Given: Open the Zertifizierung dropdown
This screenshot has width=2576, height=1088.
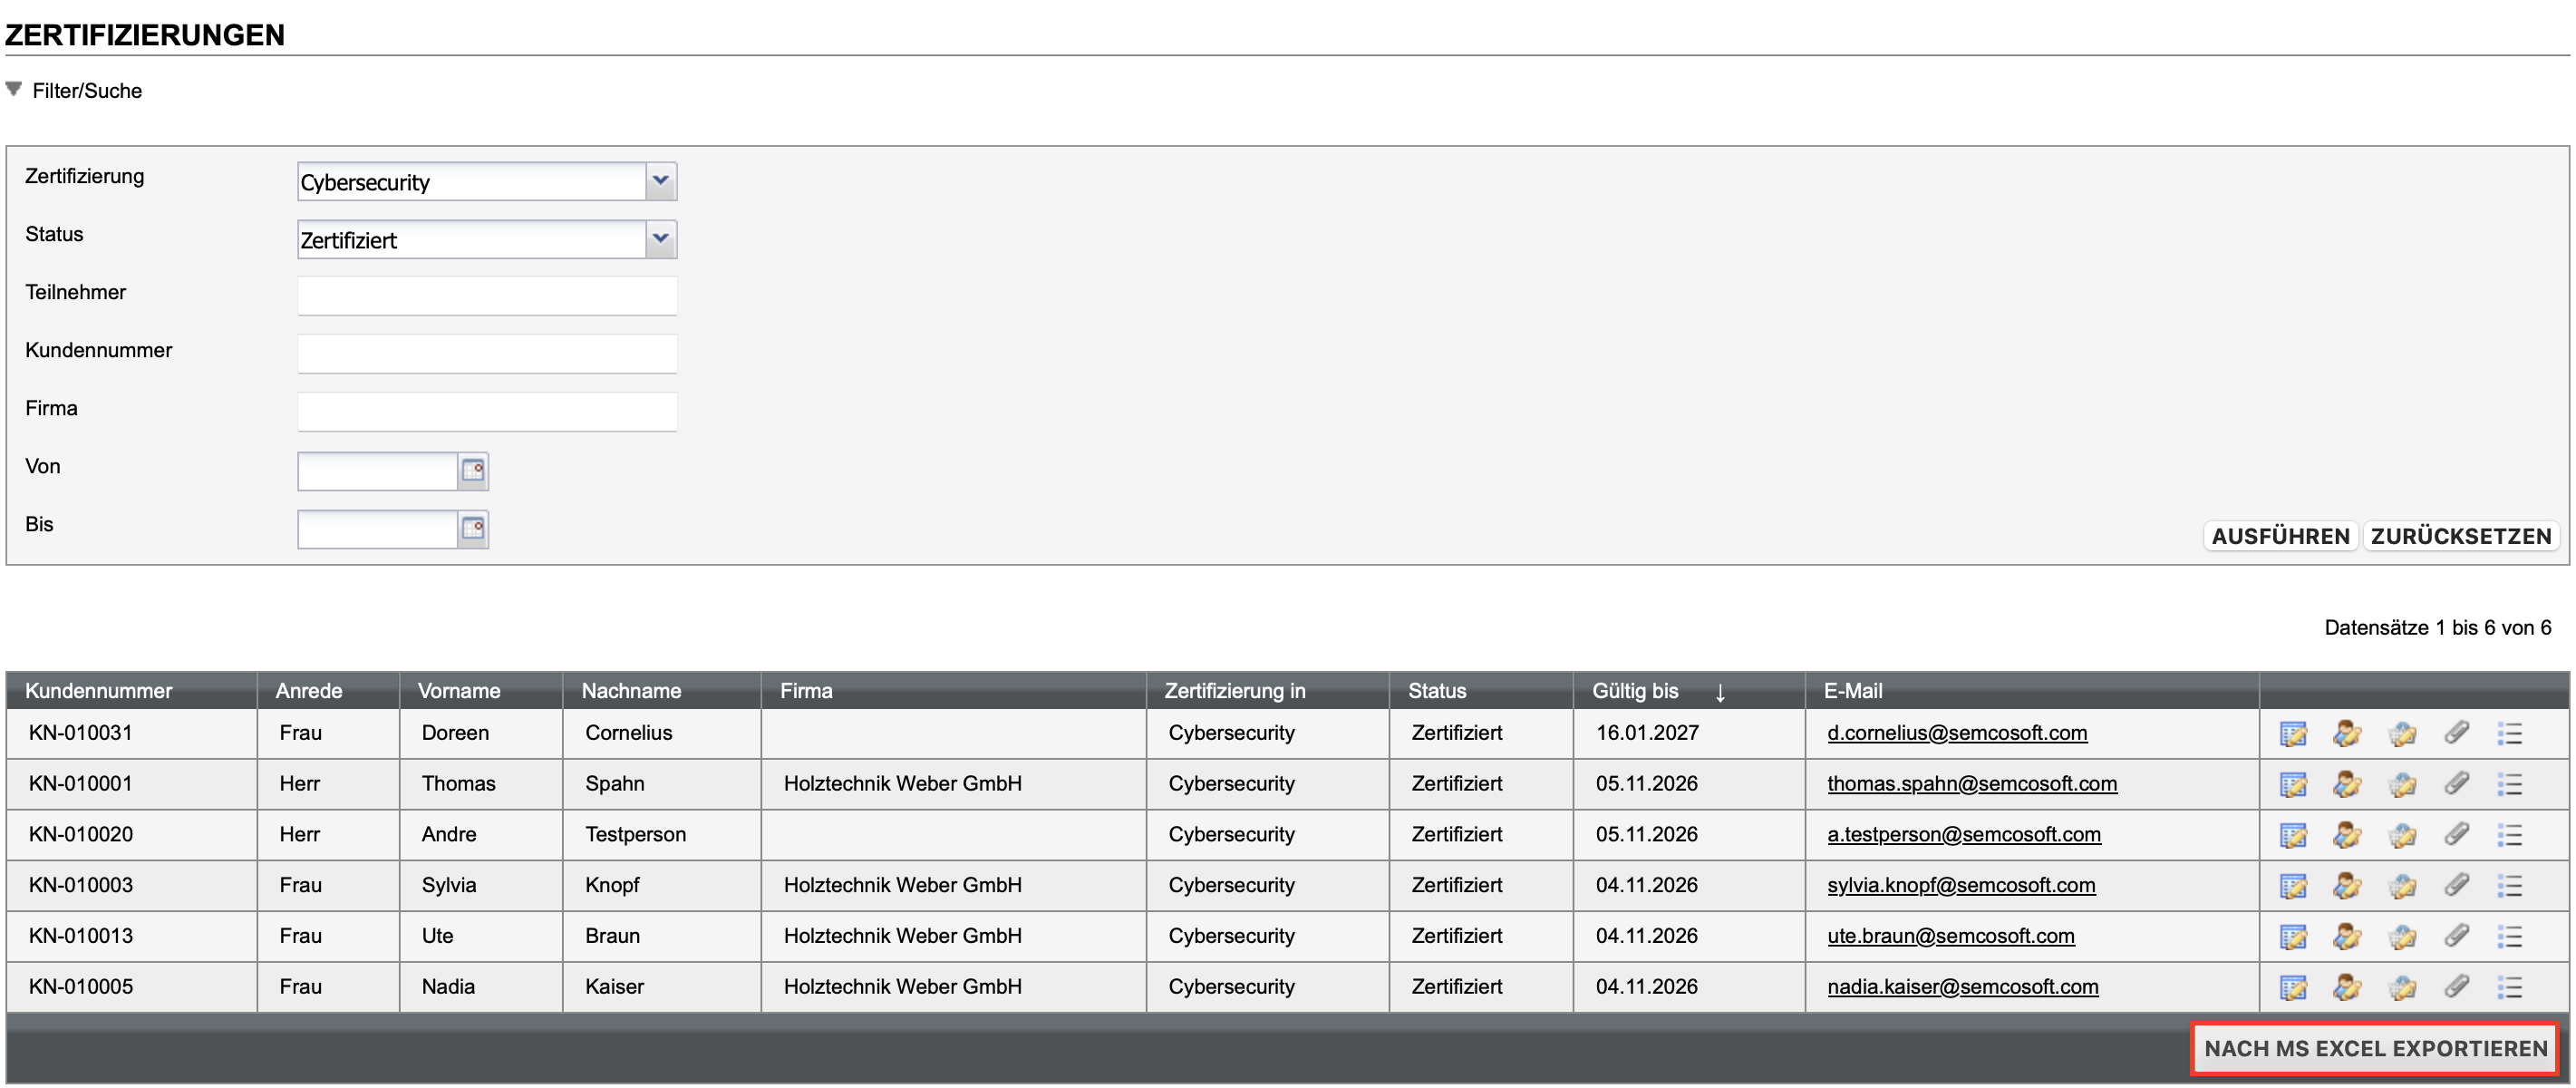Looking at the screenshot, I should click(660, 182).
